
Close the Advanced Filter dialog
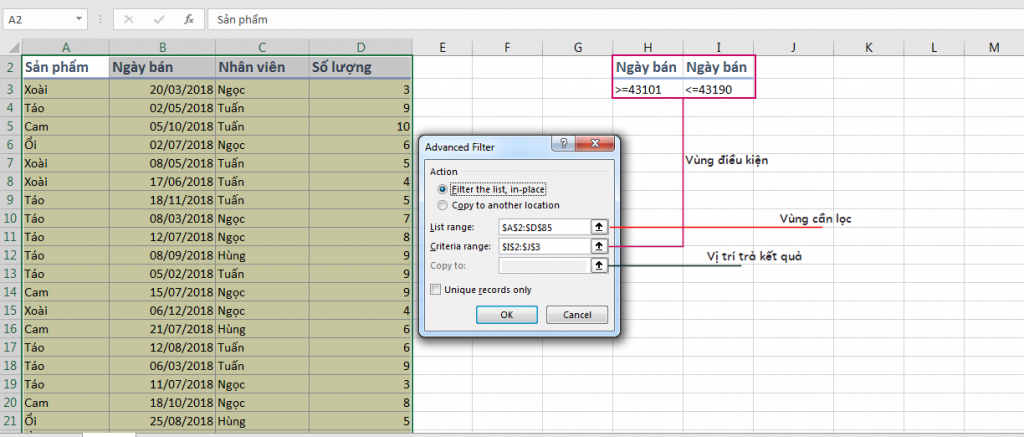tap(595, 146)
